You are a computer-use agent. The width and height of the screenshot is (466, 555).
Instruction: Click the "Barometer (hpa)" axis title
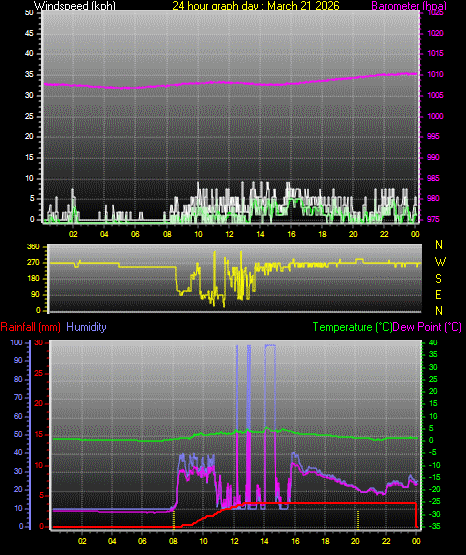(x=409, y=6)
